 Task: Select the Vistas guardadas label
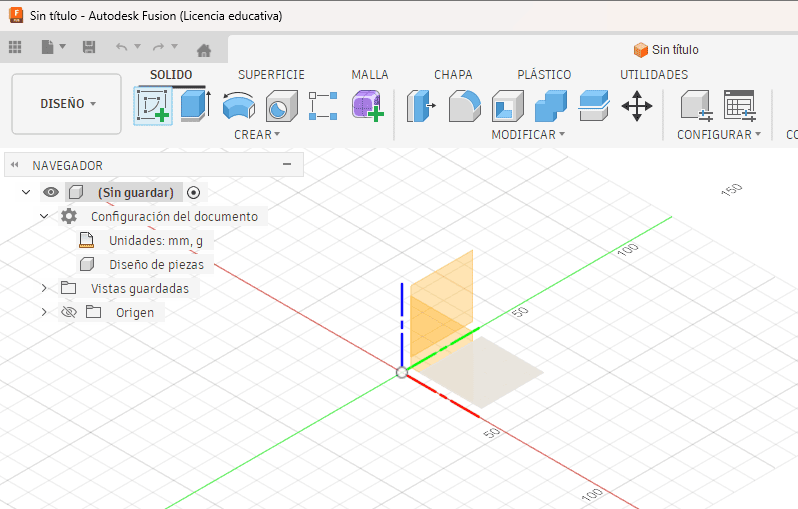[140, 289]
